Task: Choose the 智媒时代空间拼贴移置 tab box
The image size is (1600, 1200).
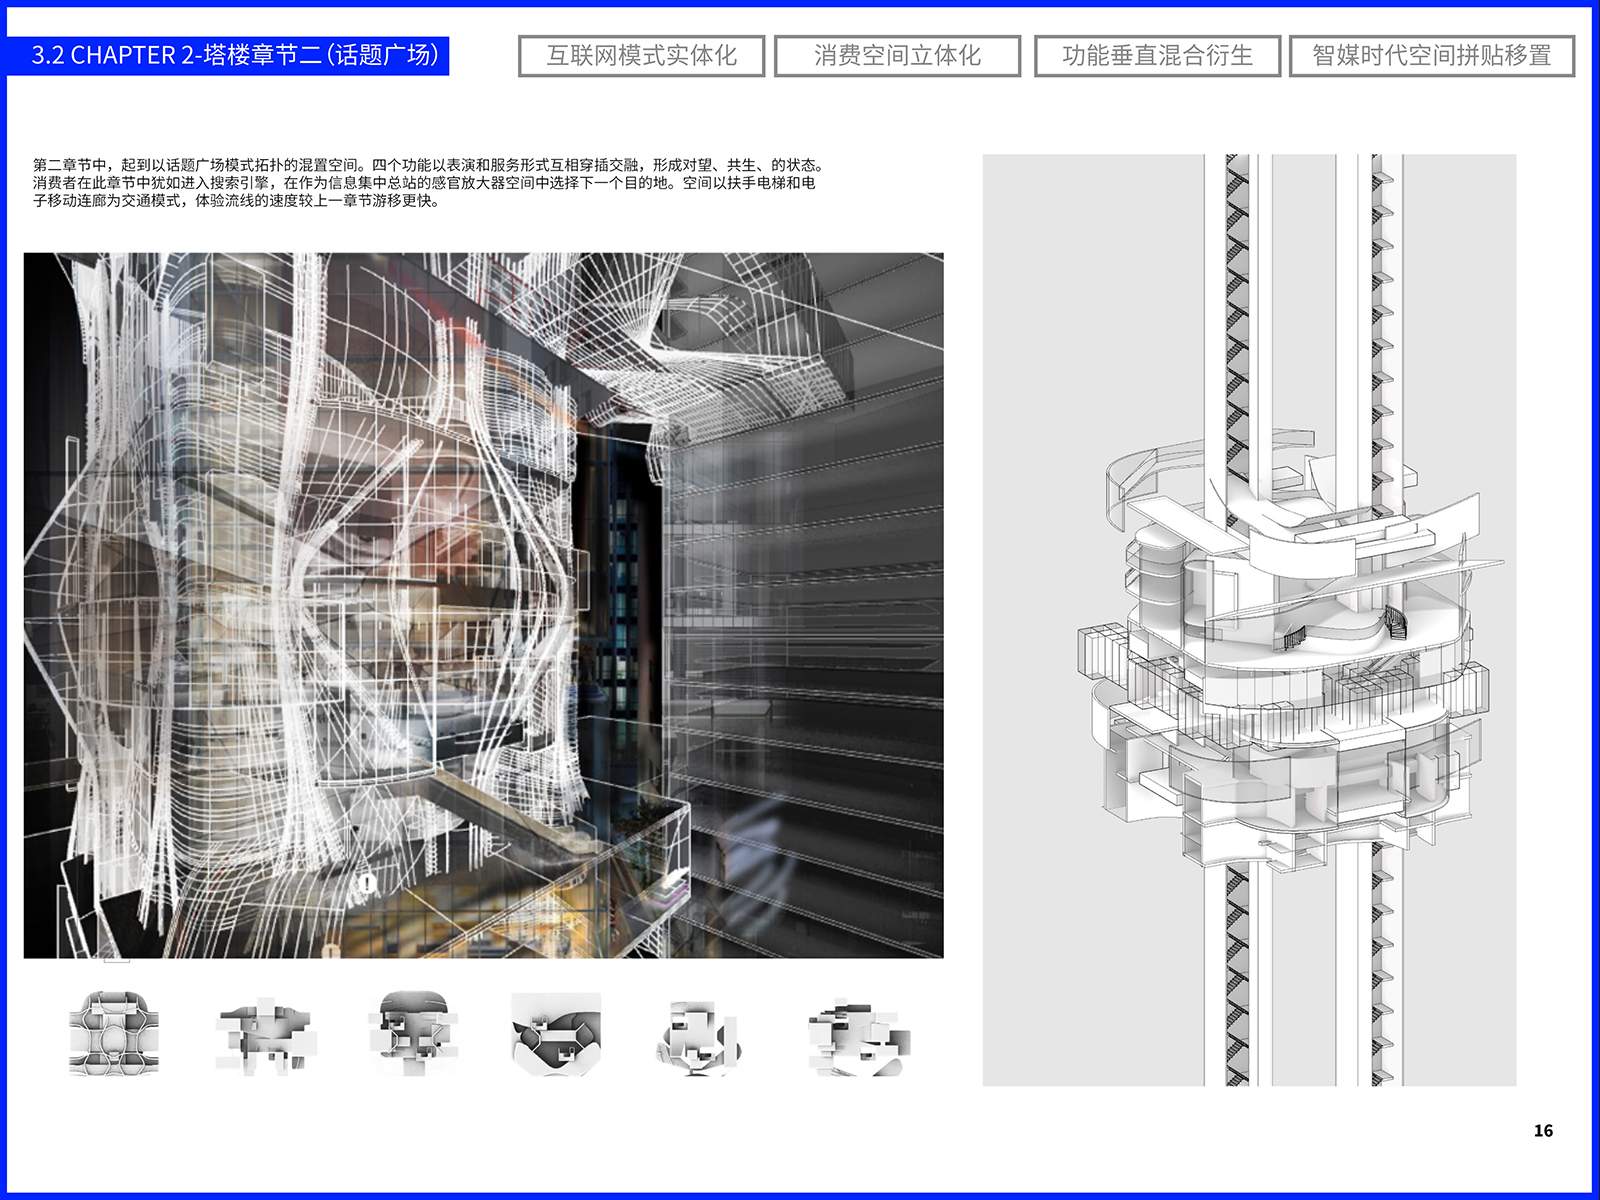Action: pyautogui.click(x=1432, y=56)
